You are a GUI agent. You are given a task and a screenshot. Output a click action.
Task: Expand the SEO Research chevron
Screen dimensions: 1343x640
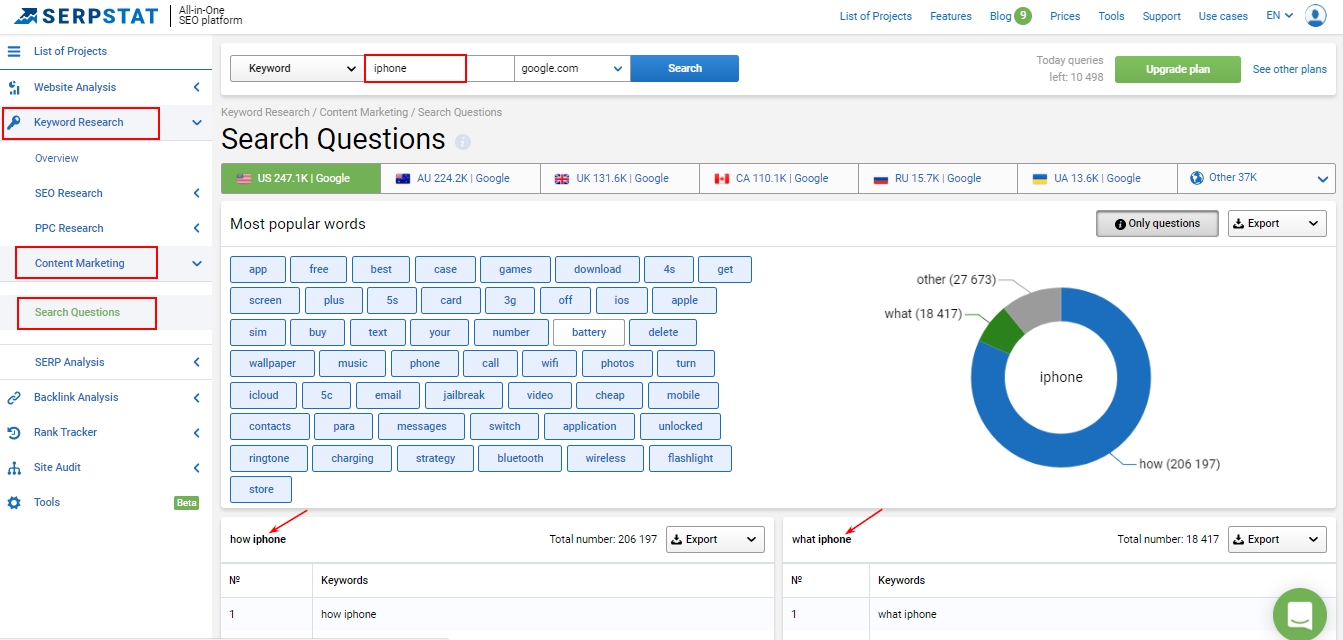[197, 194]
